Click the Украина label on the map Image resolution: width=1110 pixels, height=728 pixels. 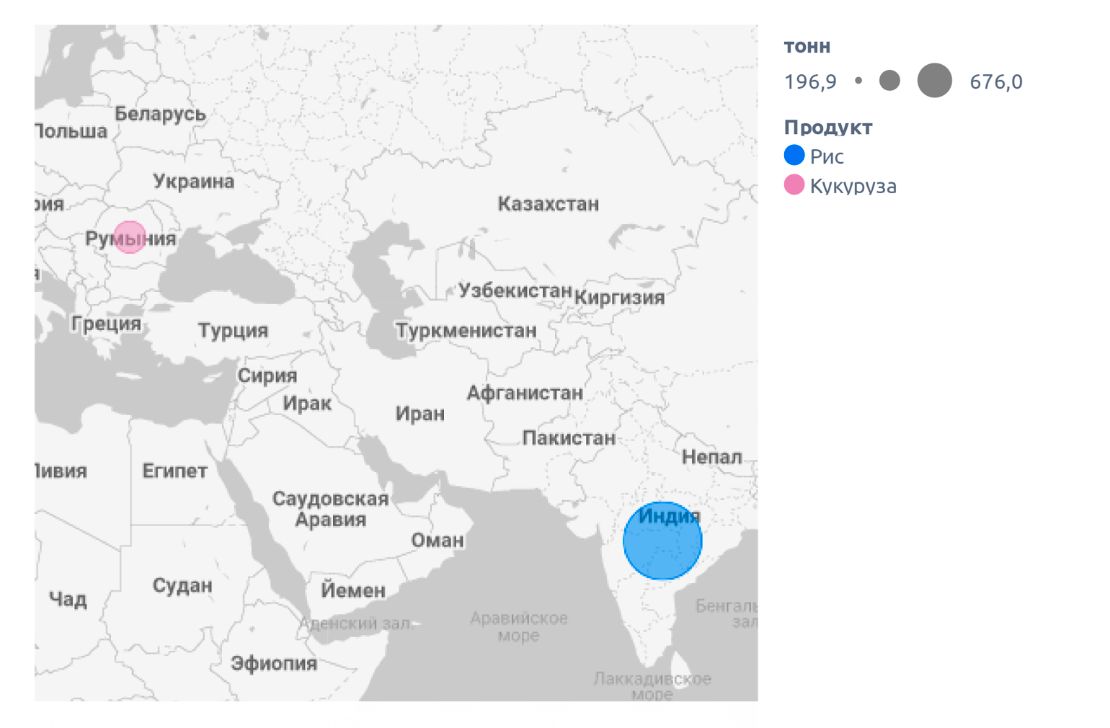click(194, 181)
